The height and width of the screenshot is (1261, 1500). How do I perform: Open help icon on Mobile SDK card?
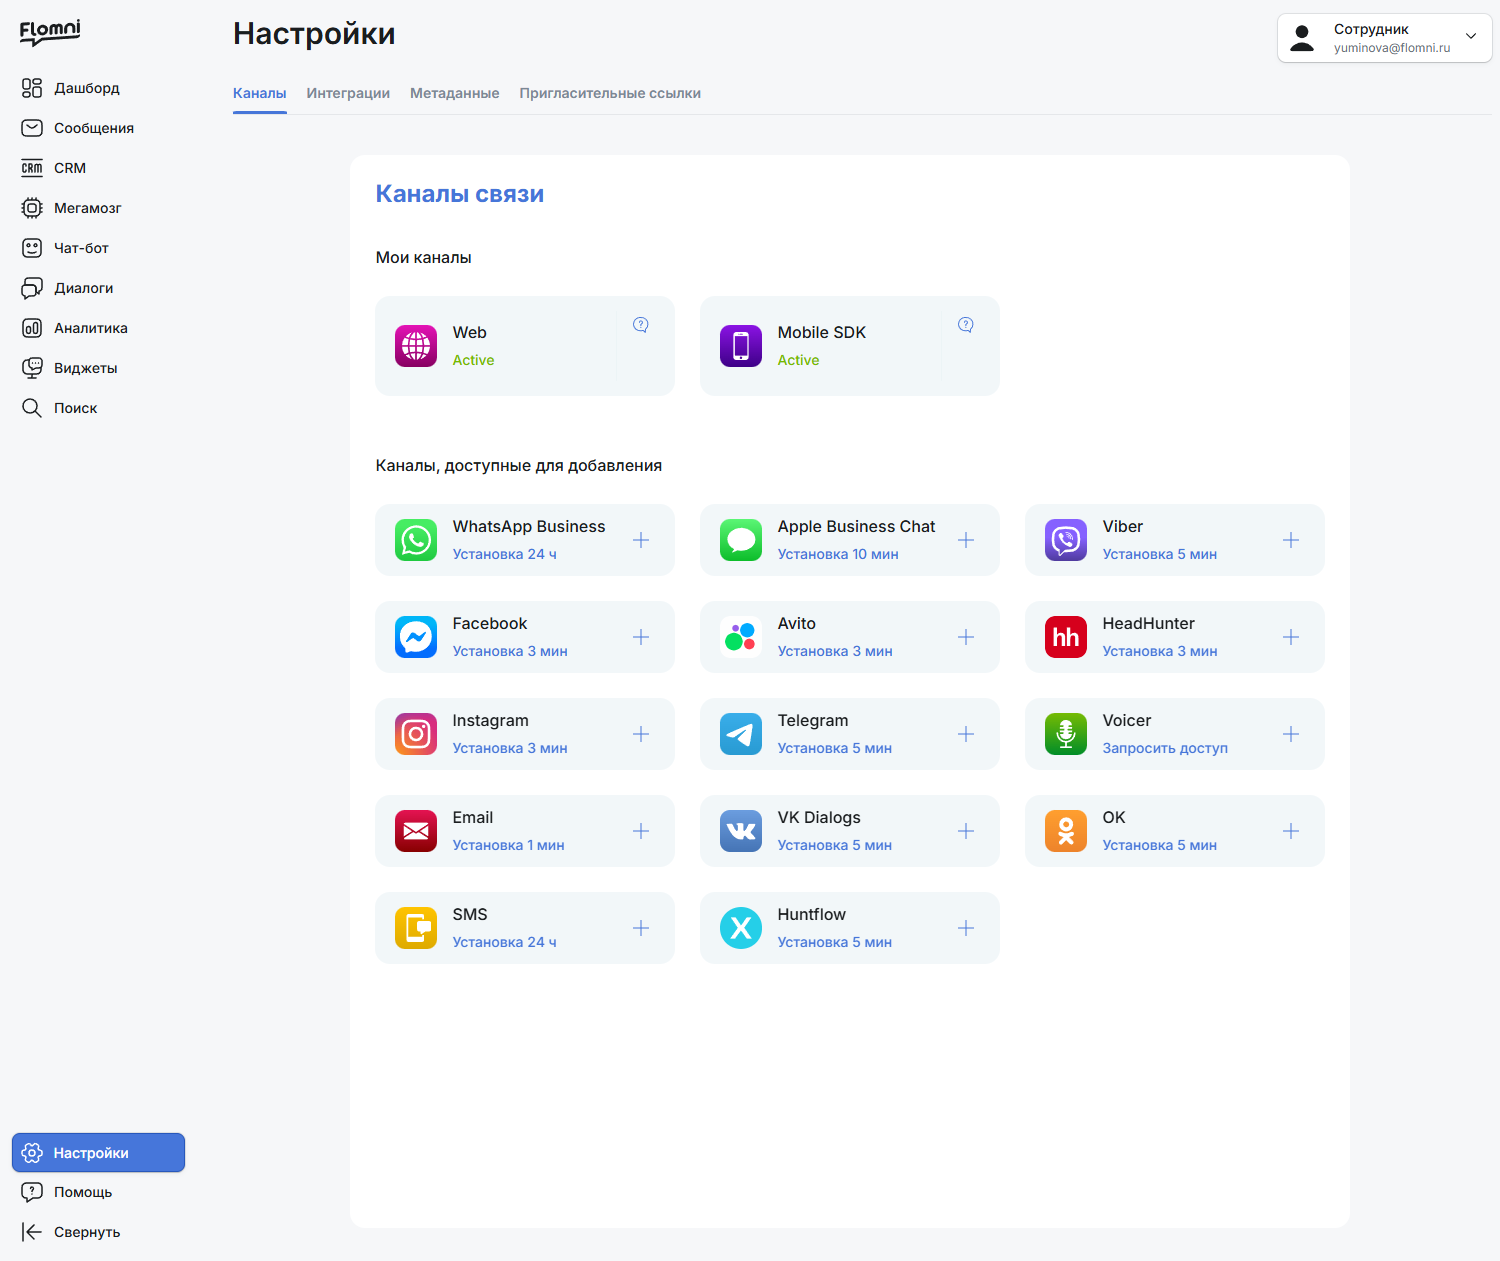(x=966, y=325)
